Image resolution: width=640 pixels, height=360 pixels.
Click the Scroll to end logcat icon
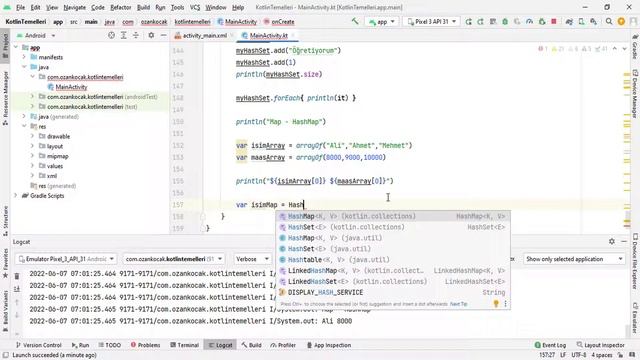point(17,289)
